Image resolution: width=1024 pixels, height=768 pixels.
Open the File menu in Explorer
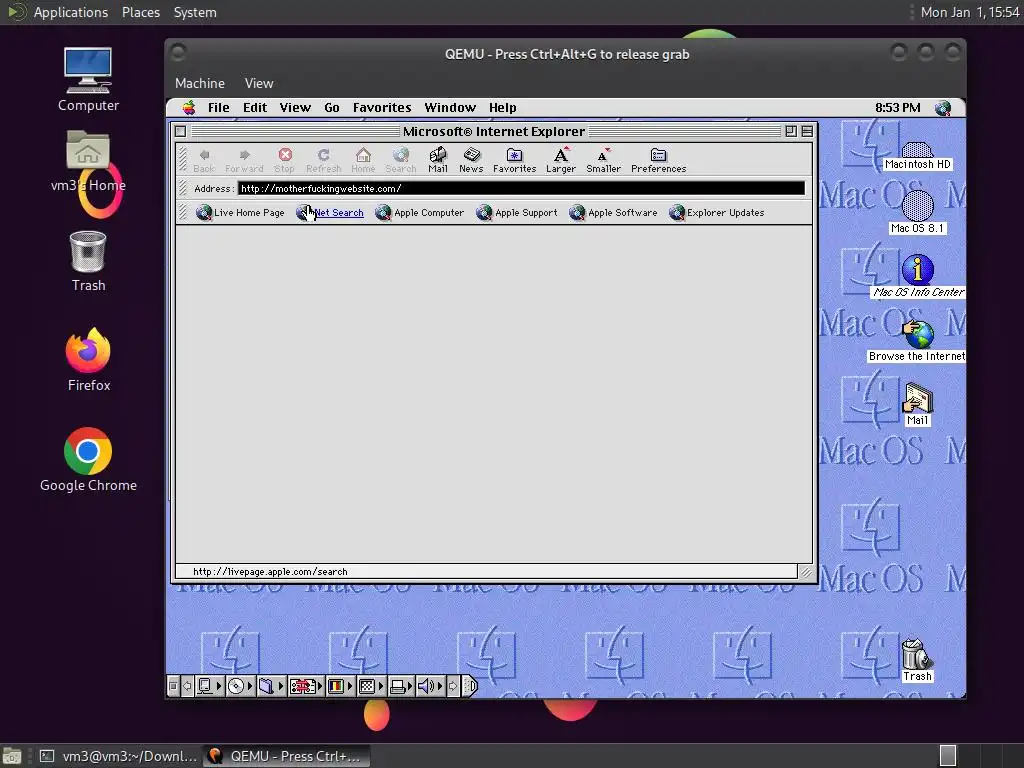coord(219,108)
